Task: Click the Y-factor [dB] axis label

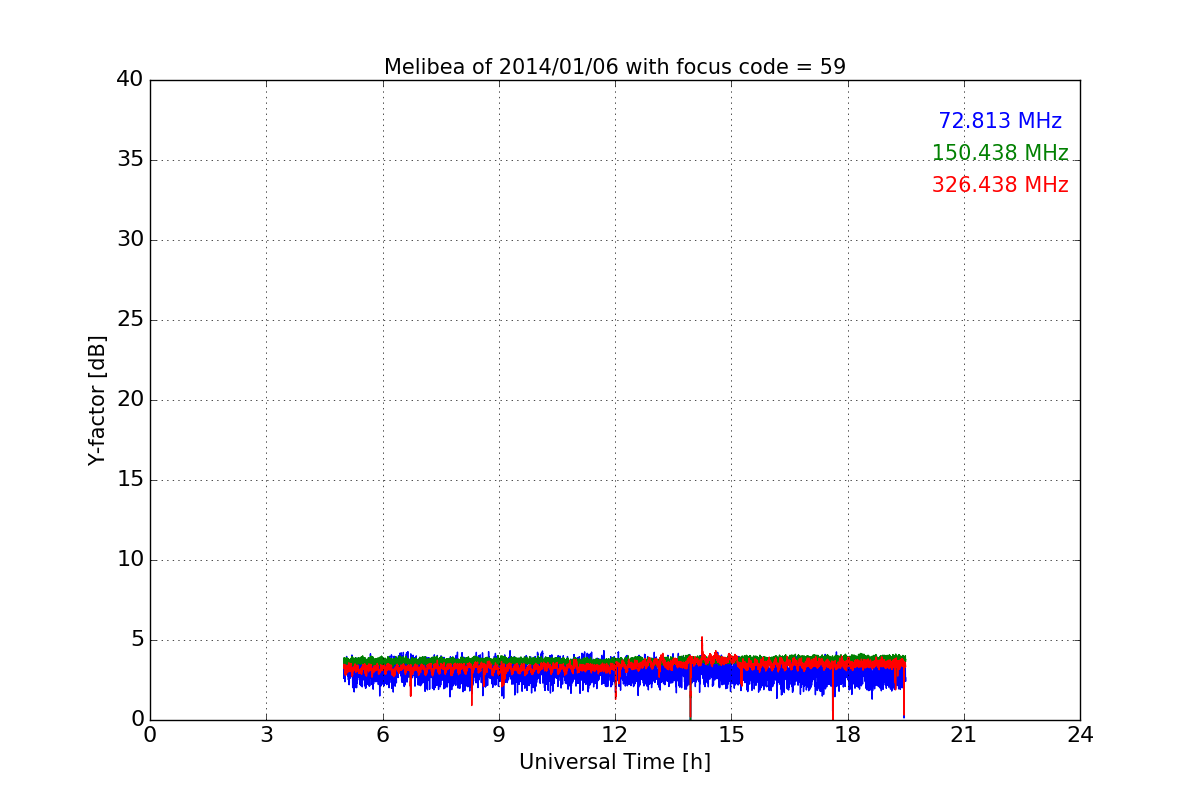Action: point(97,400)
